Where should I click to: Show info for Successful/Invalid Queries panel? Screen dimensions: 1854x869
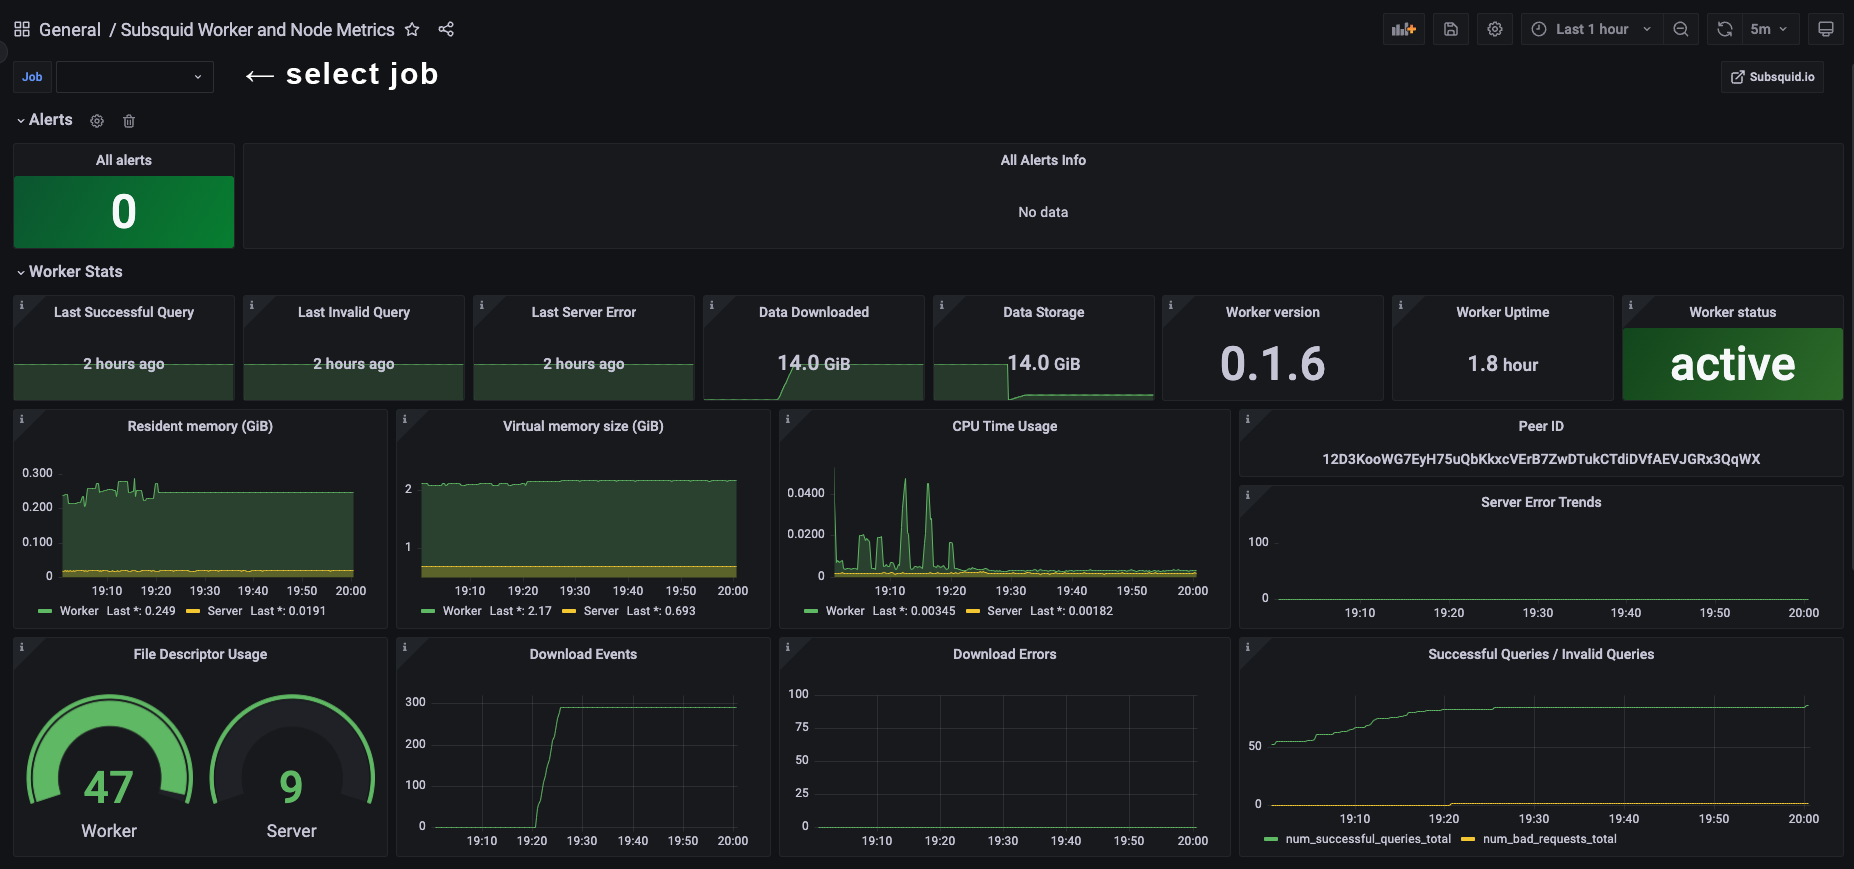[1248, 647]
